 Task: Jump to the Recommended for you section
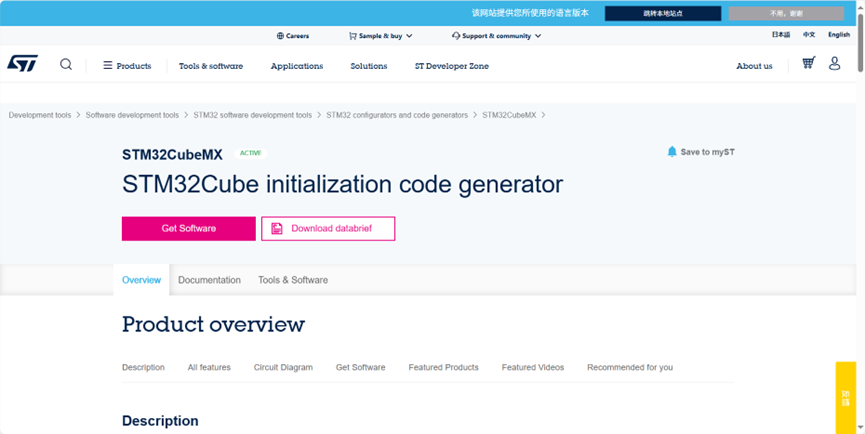(630, 367)
